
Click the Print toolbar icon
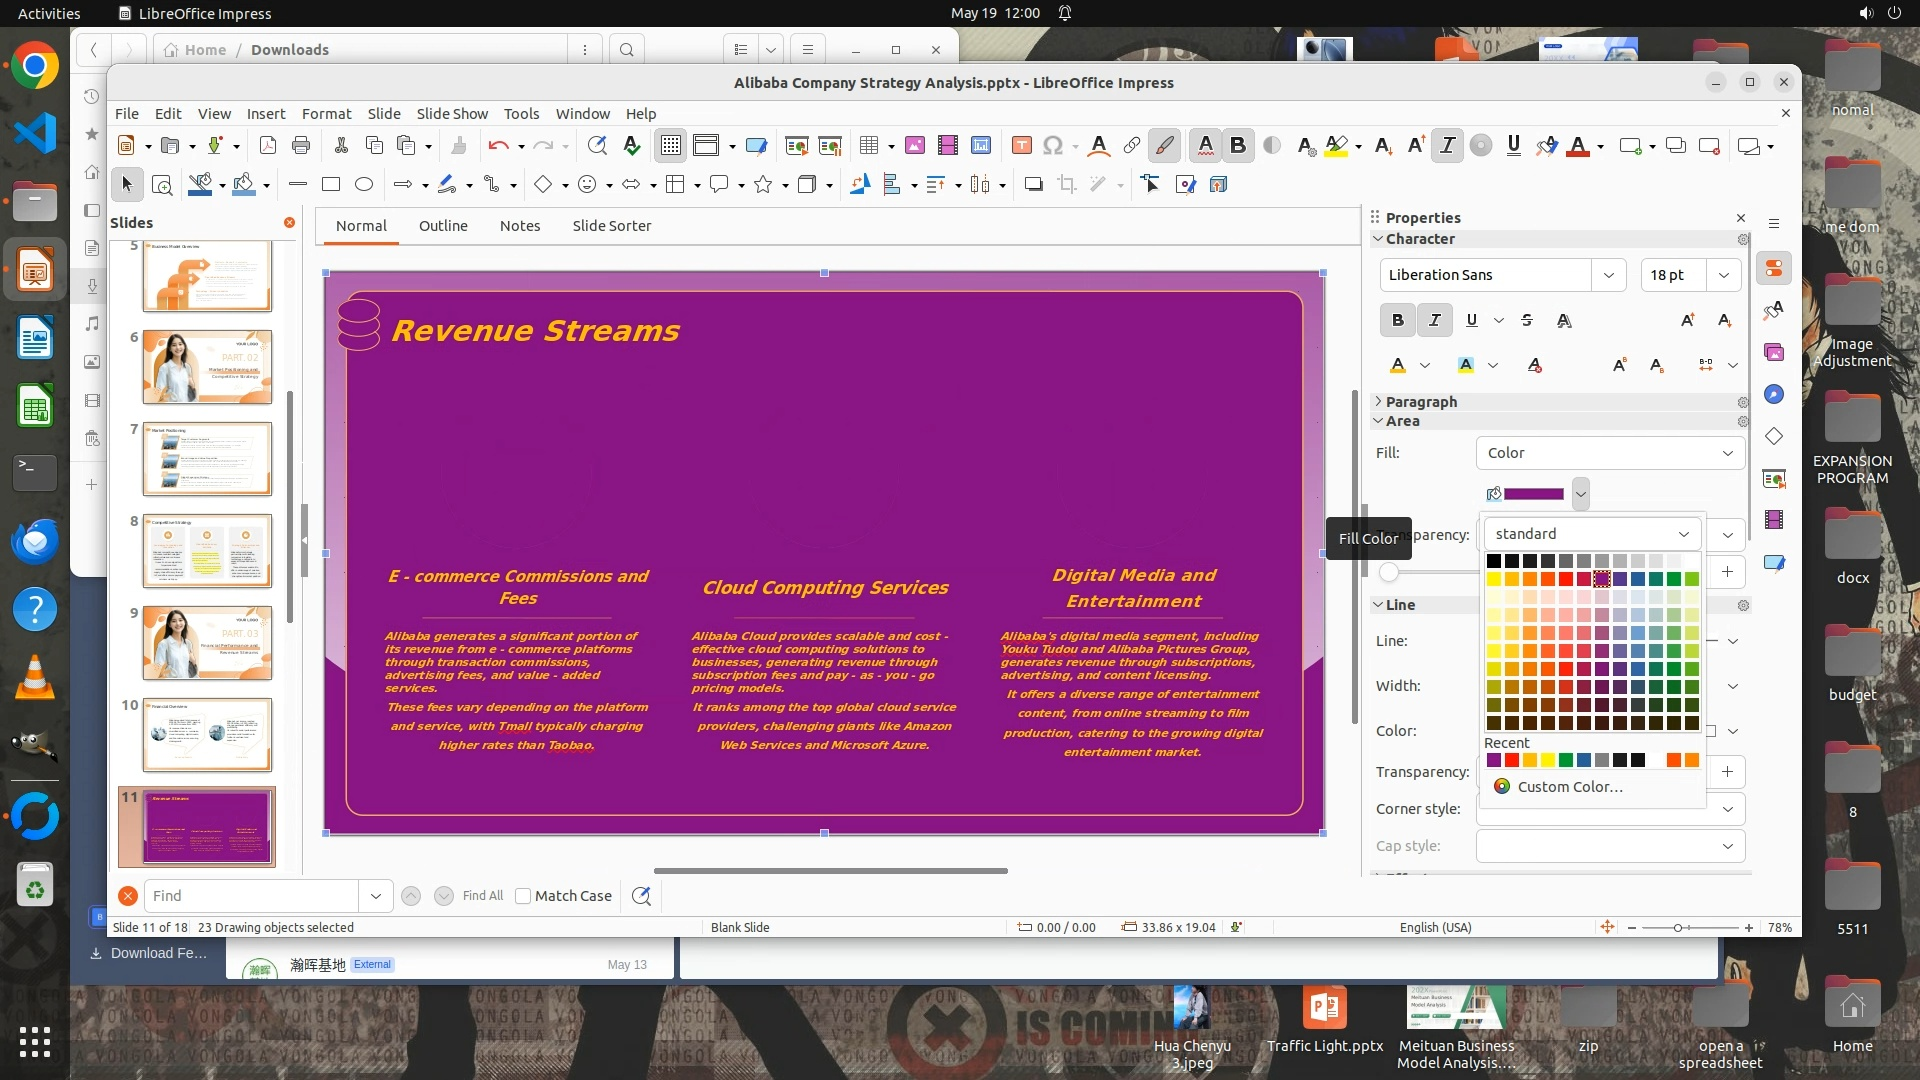coord(300,146)
